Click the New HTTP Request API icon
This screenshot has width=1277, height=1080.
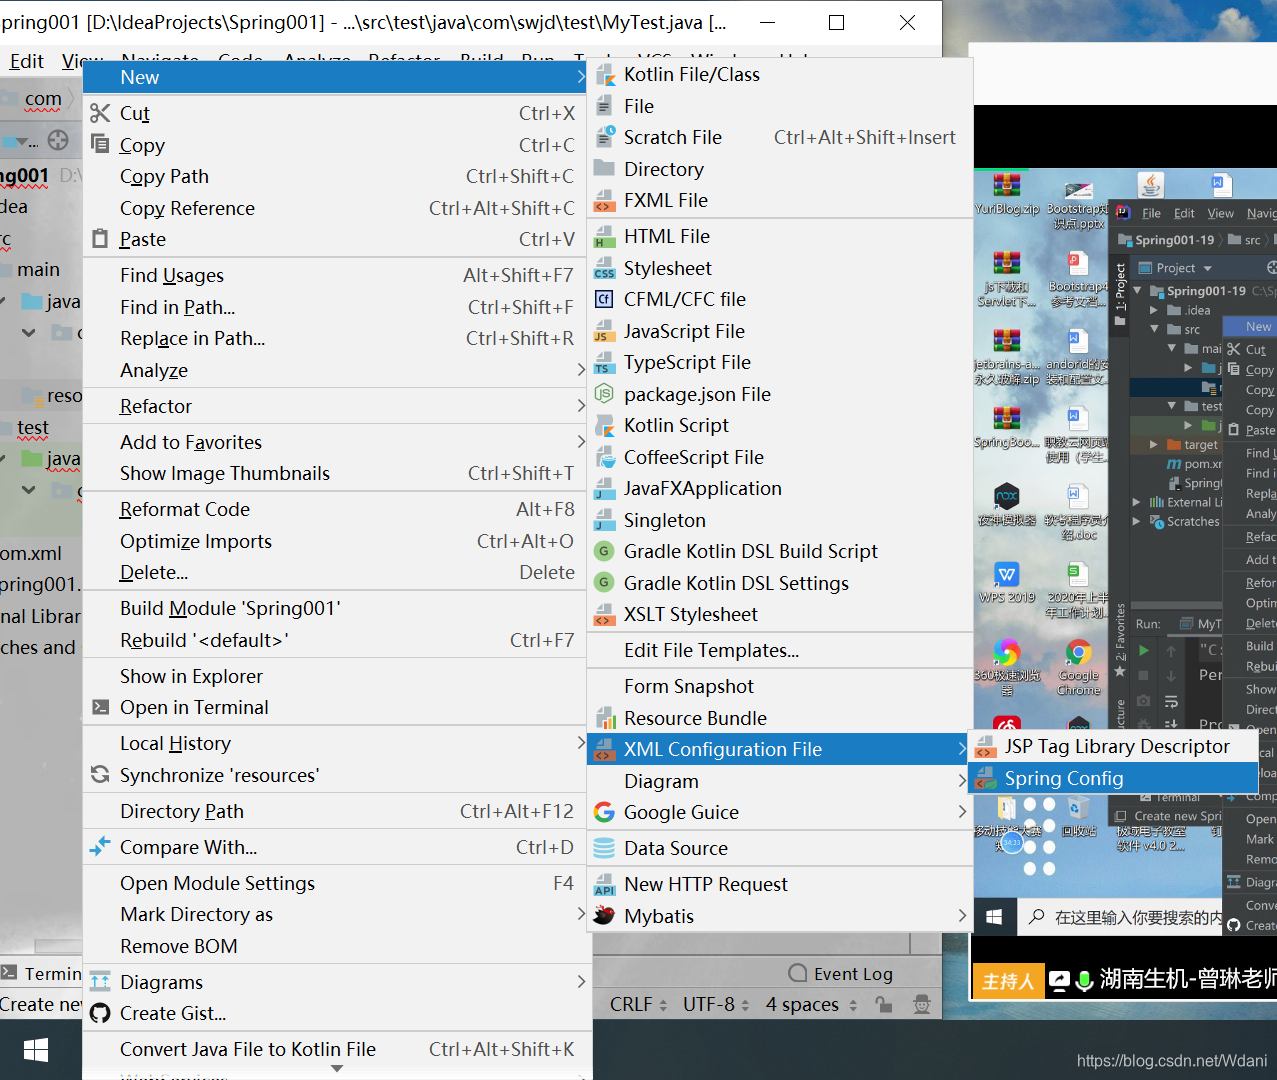point(604,885)
